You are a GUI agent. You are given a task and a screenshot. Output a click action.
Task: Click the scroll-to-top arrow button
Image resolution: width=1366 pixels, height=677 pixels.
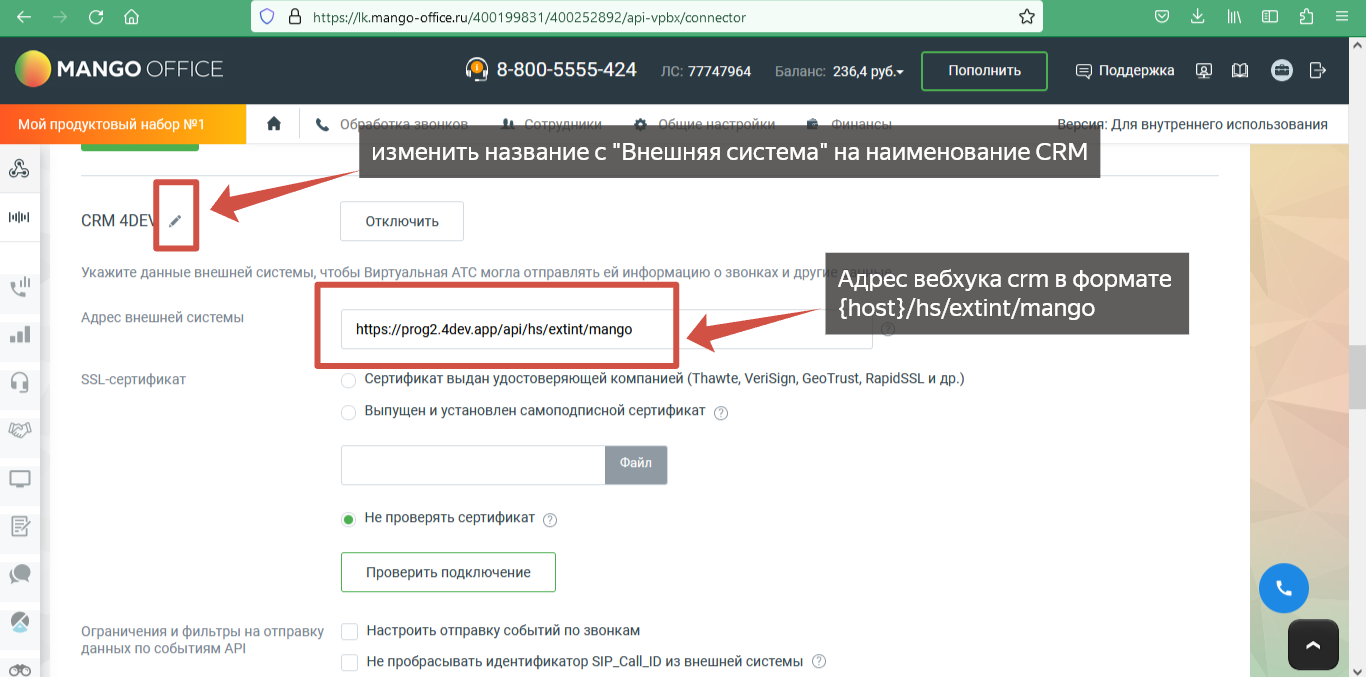pos(1313,645)
